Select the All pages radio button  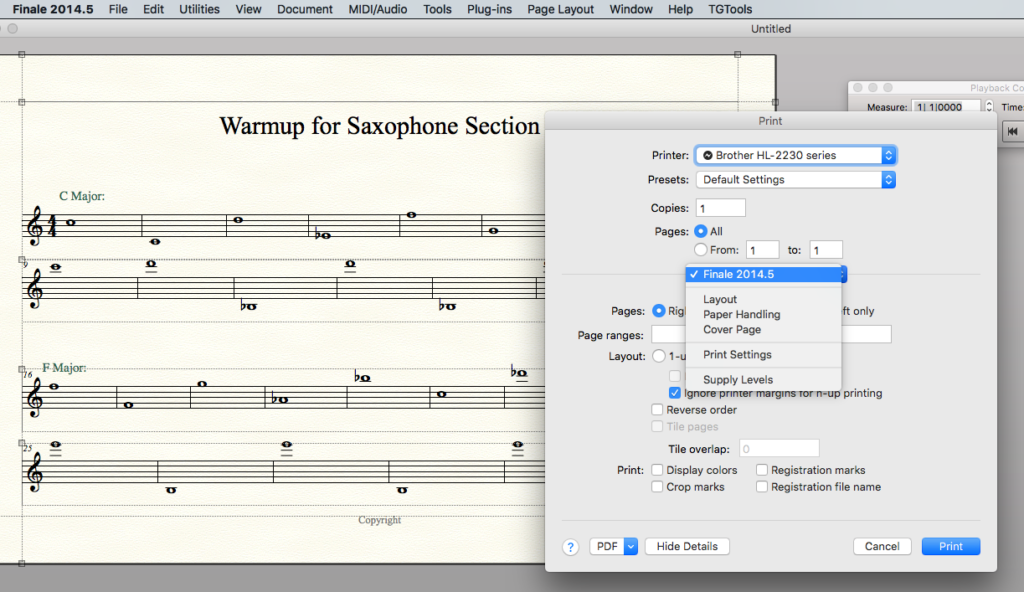tap(700, 231)
